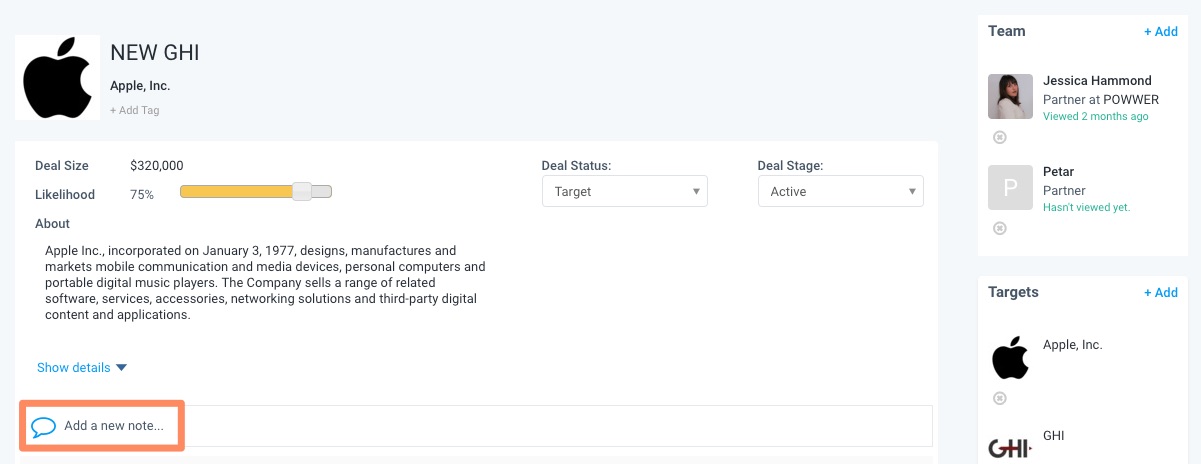The height and width of the screenshot is (464, 1201).
Task: Click + Add in Targets panel
Action: pyautogui.click(x=1160, y=292)
